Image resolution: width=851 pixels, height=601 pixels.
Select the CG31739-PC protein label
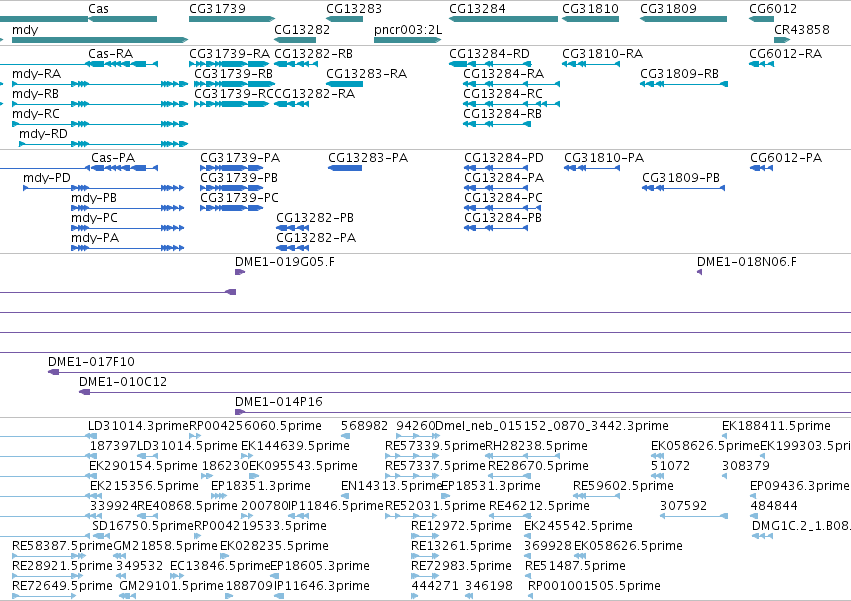239,198
